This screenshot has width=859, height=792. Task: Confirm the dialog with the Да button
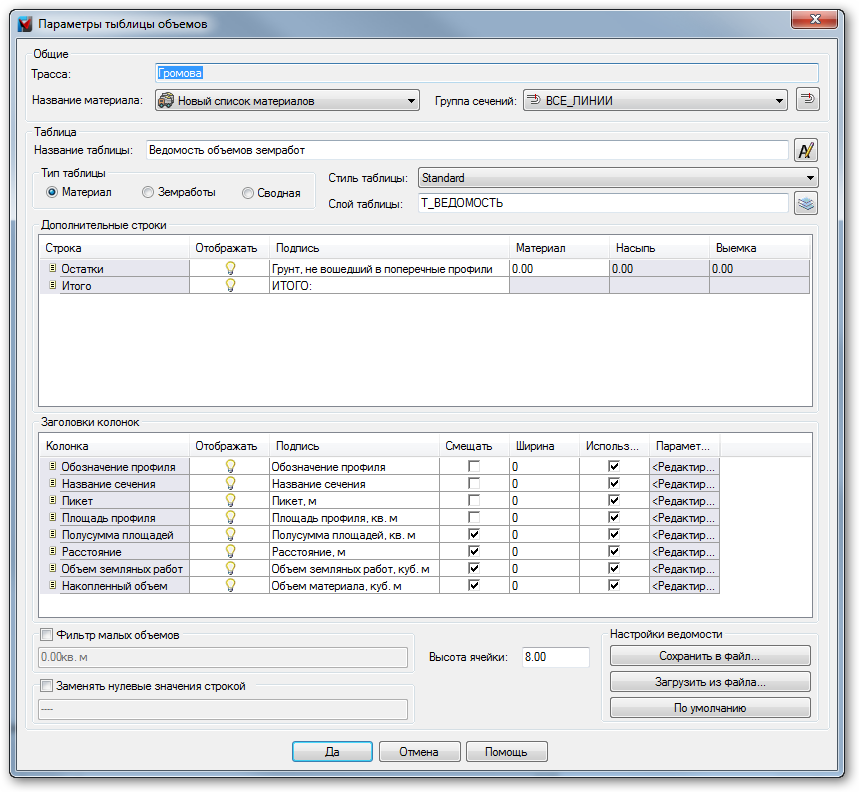(332, 752)
